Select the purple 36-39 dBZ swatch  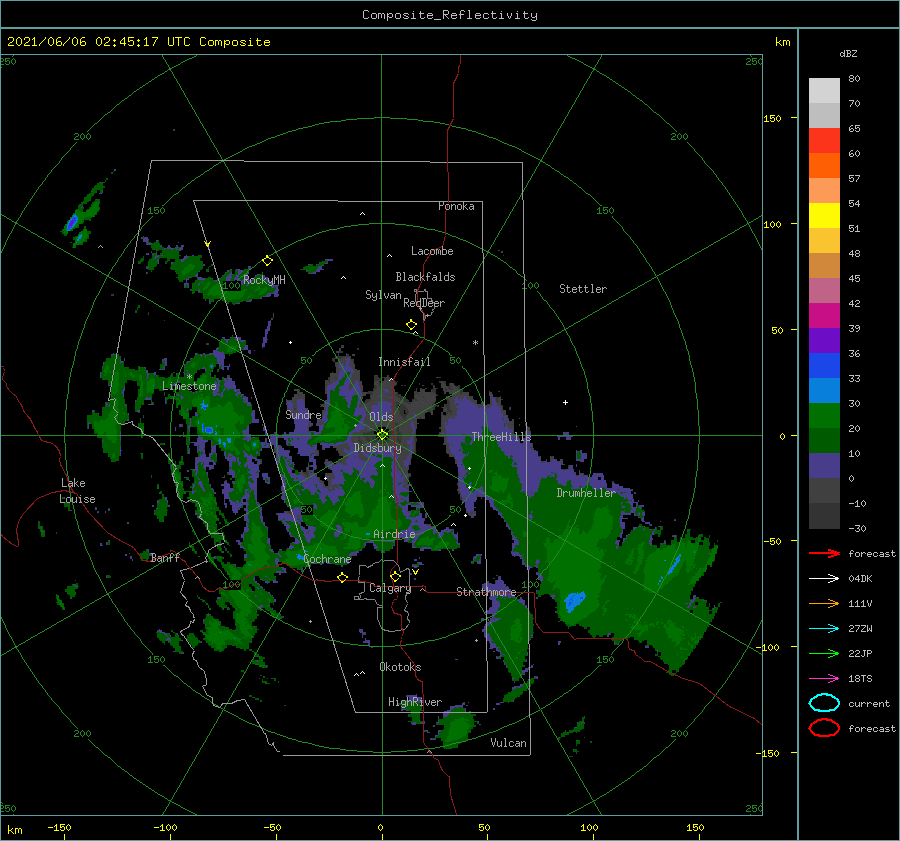pos(824,341)
